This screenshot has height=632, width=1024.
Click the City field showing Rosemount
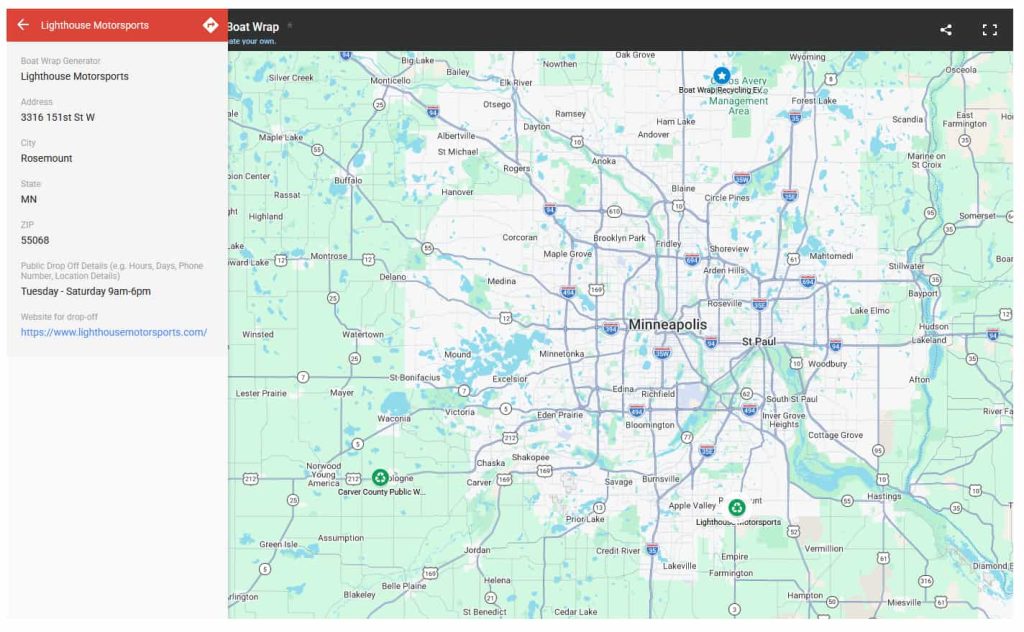pos(46,158)
